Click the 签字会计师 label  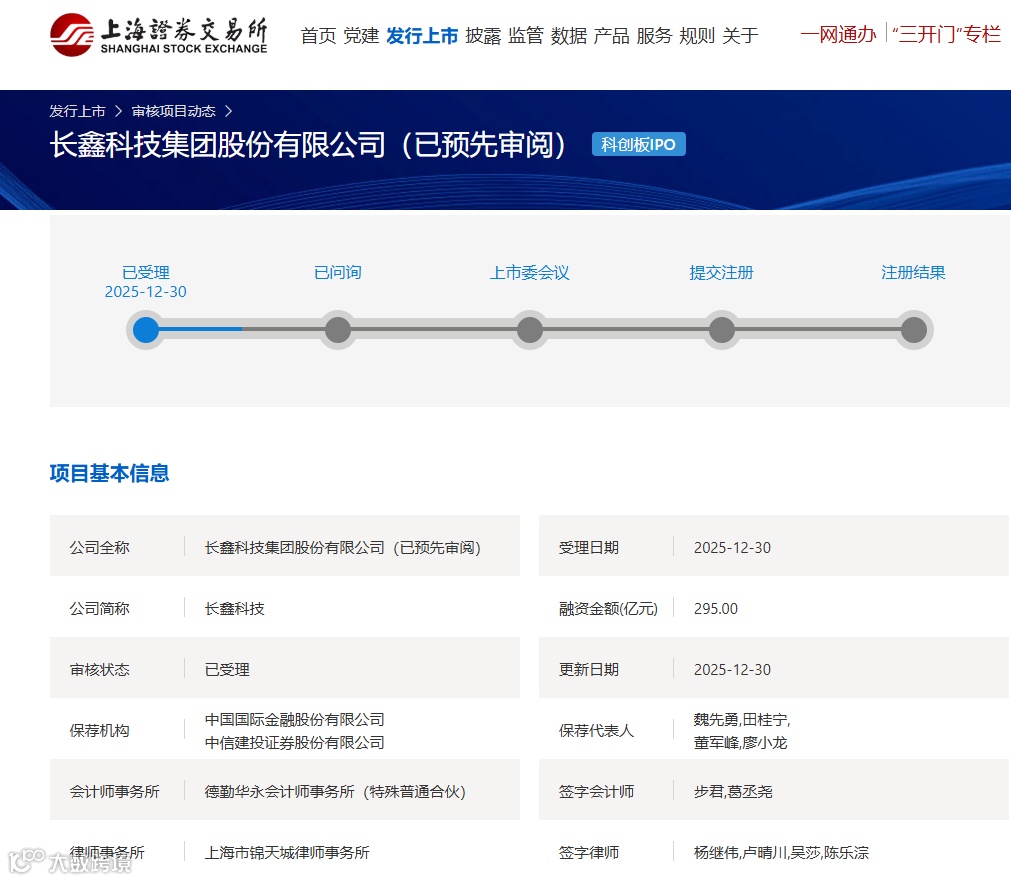click(x=596, y=791)
